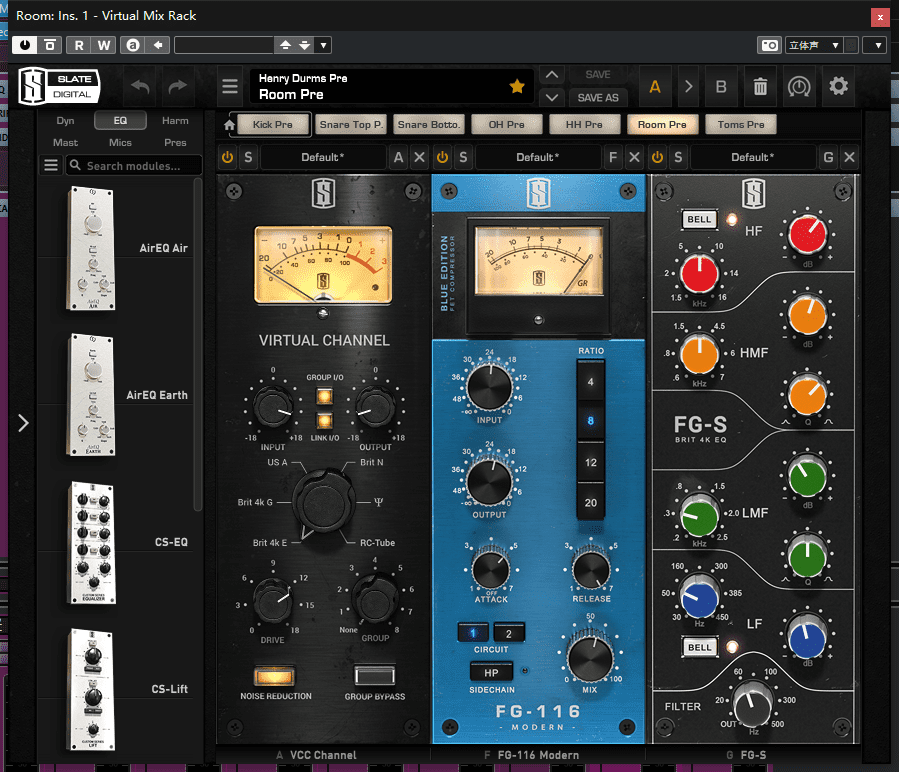Select circuit 1 on FG-116

[x=473, y=633]
